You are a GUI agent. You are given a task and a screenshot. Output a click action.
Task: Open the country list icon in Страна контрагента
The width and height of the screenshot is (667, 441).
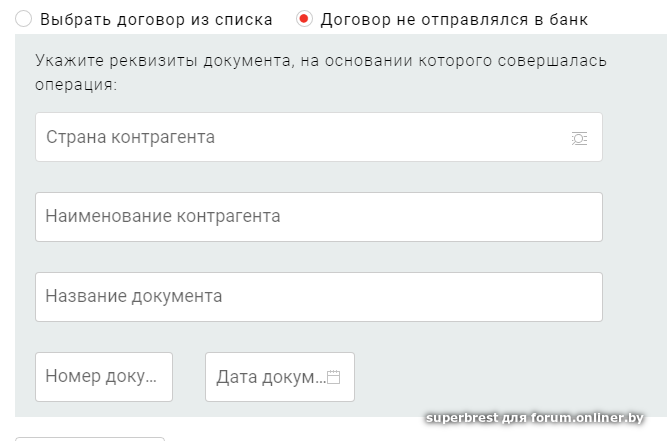(x=579, y=138)
